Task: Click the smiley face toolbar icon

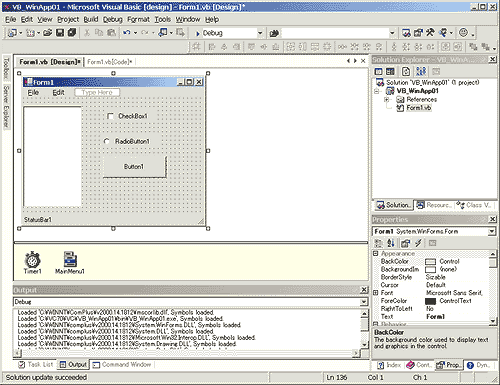Action: (463, 33)
